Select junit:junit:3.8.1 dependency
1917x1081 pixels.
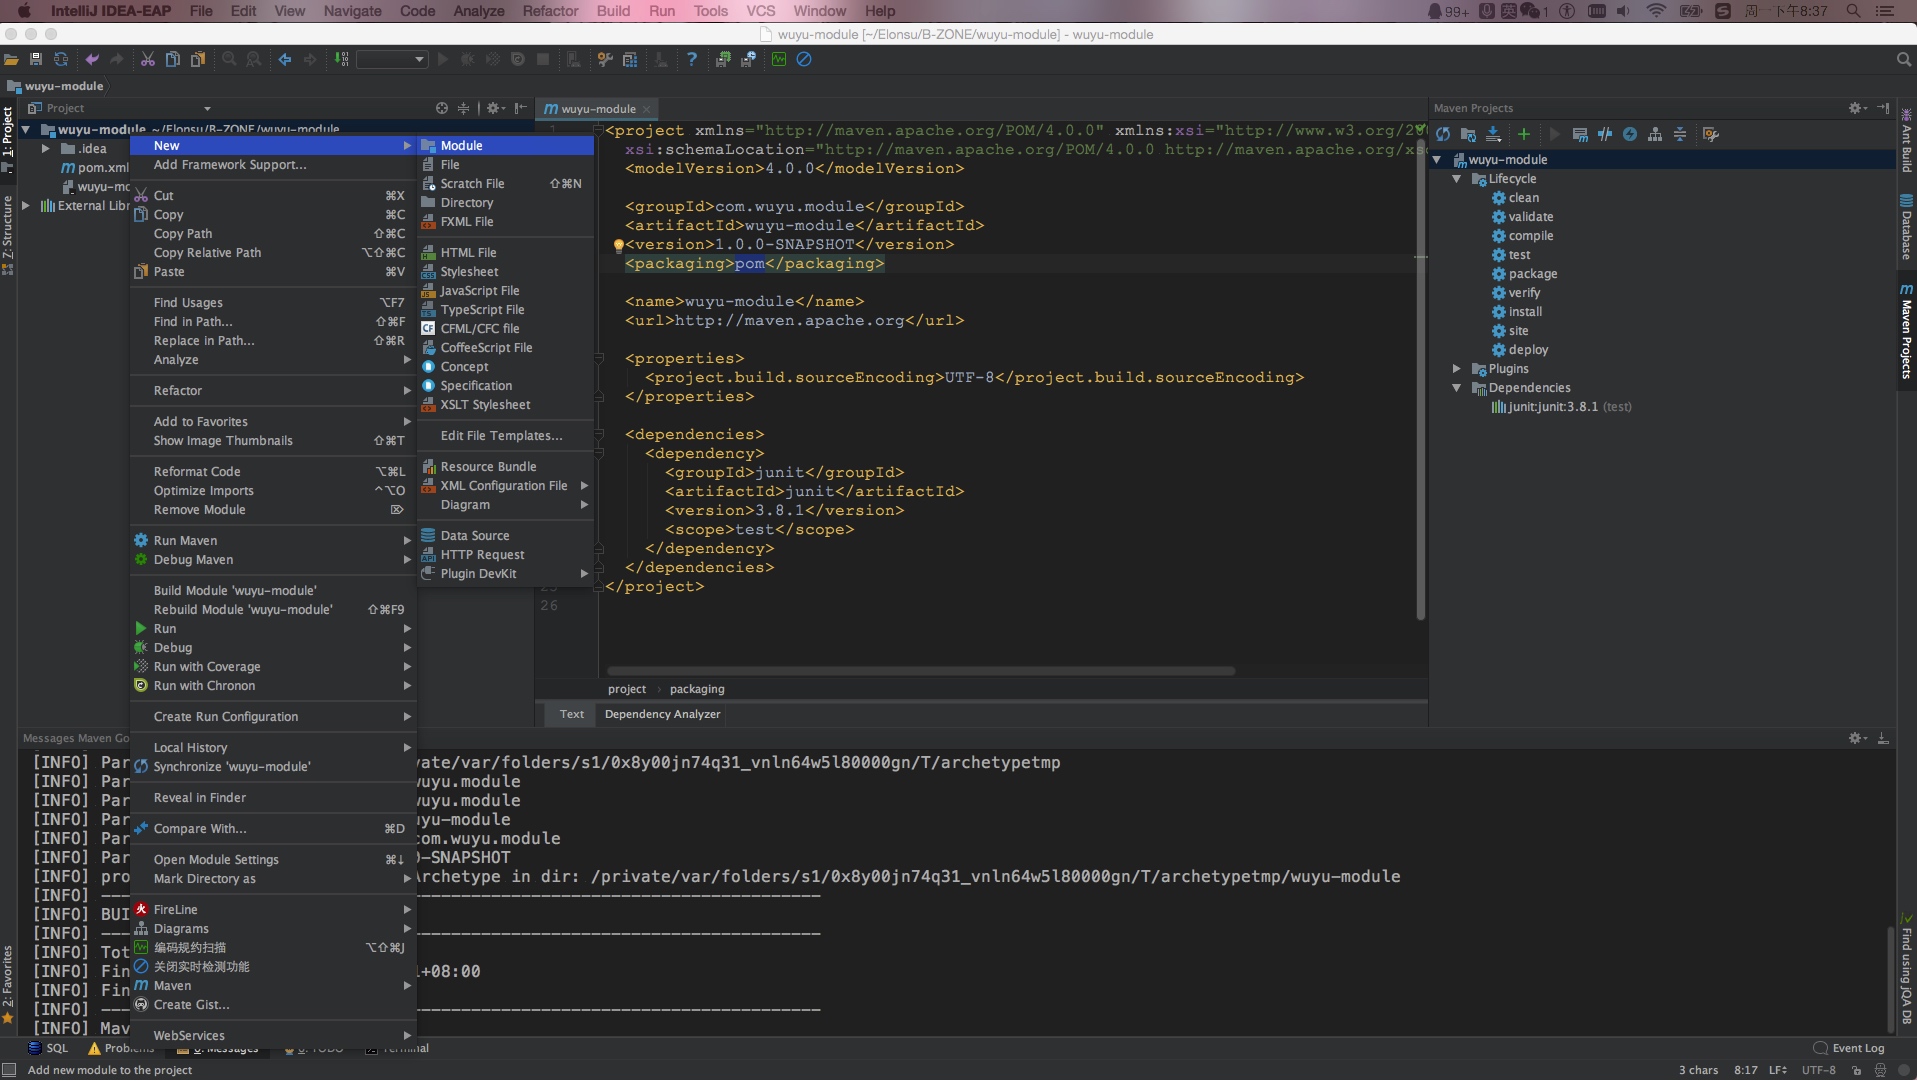[1561, 407]
